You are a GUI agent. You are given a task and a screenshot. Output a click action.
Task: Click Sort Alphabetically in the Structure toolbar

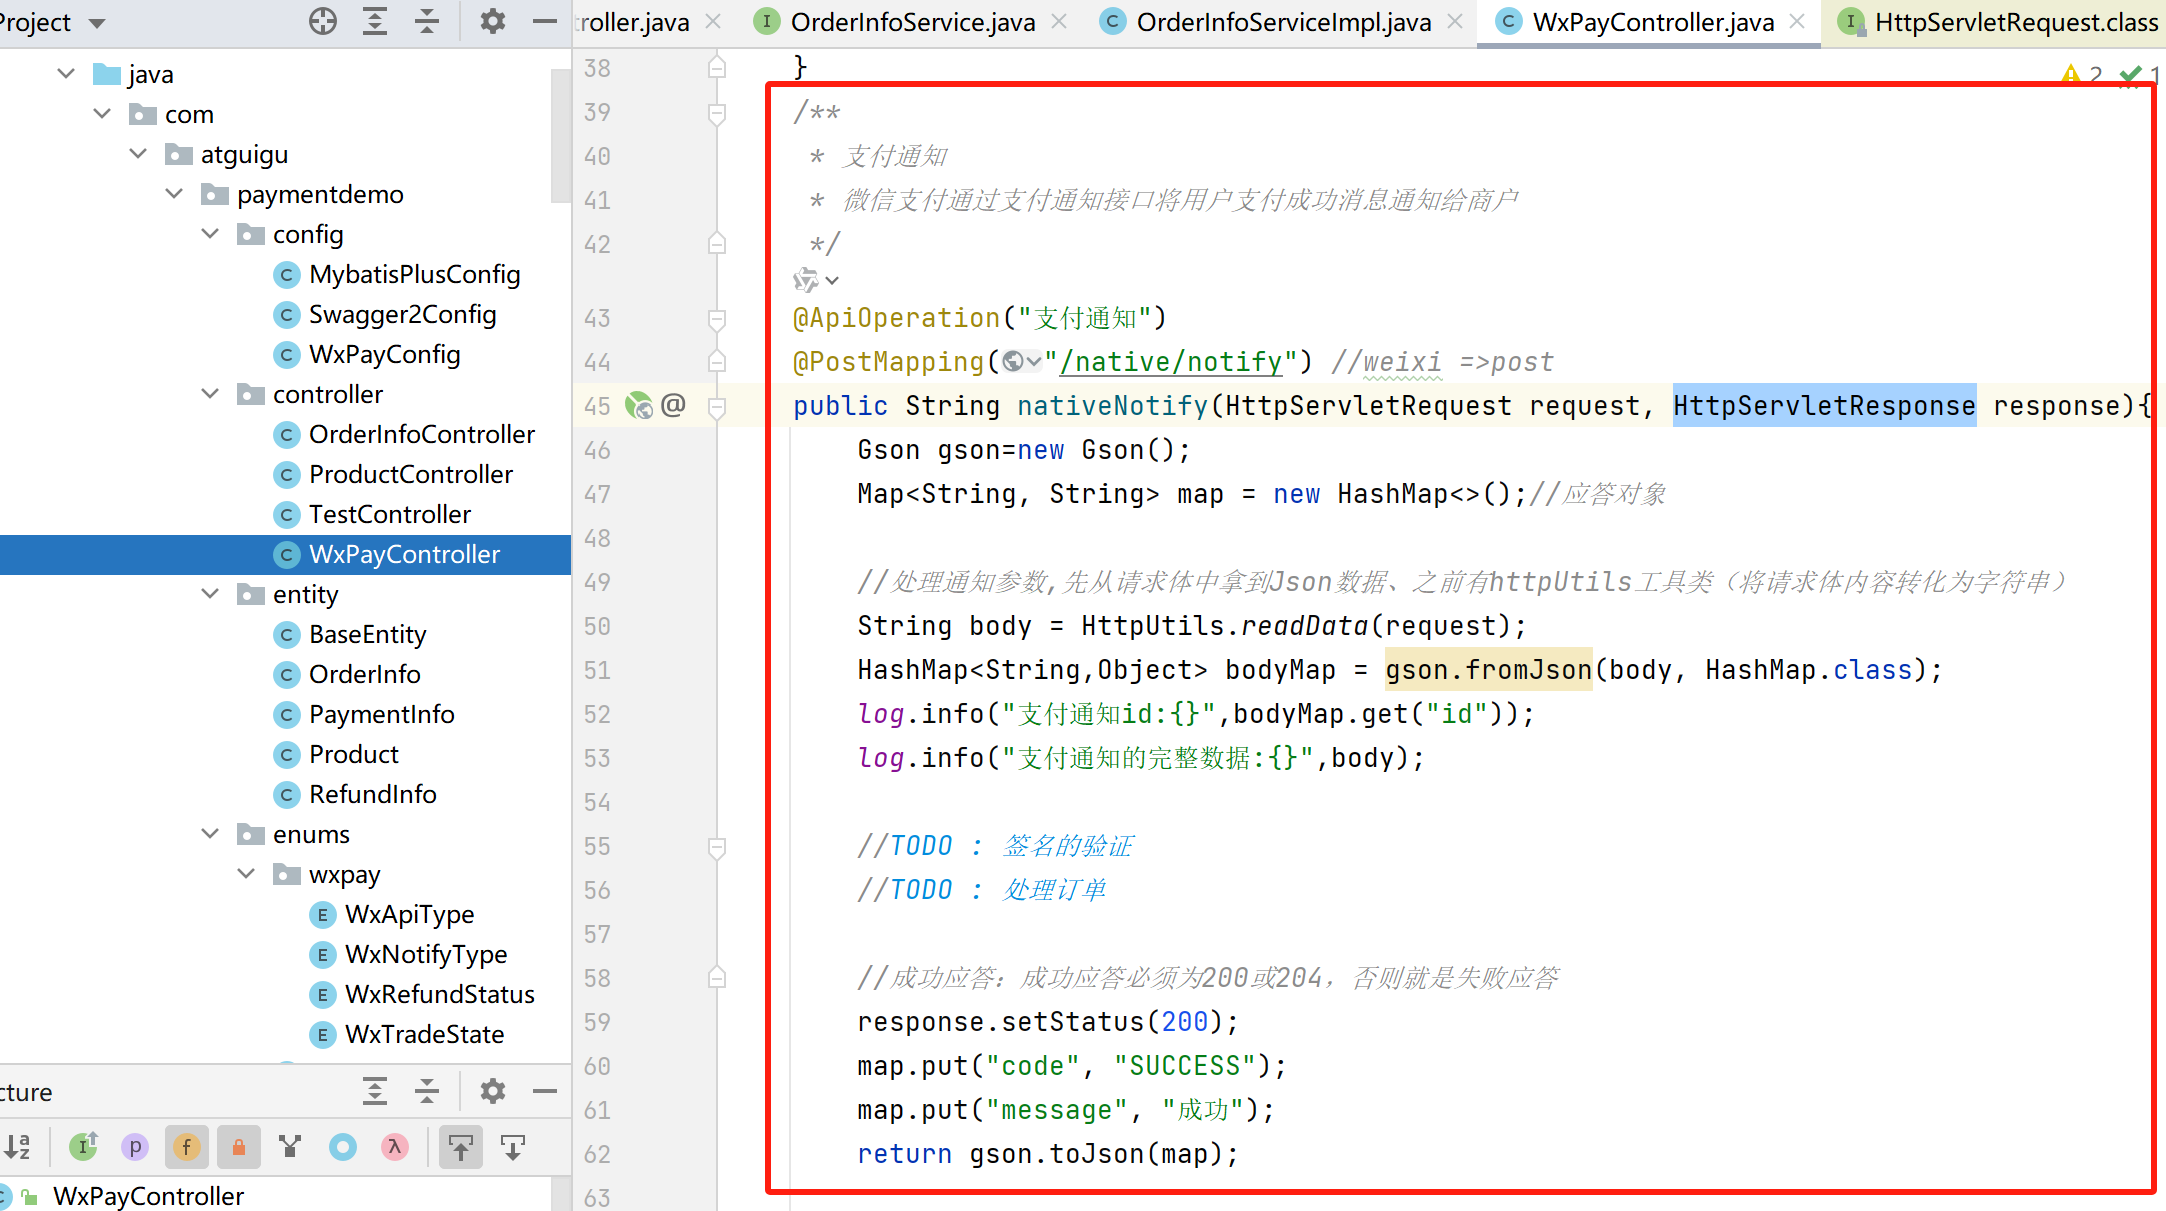click(18, 1146)
